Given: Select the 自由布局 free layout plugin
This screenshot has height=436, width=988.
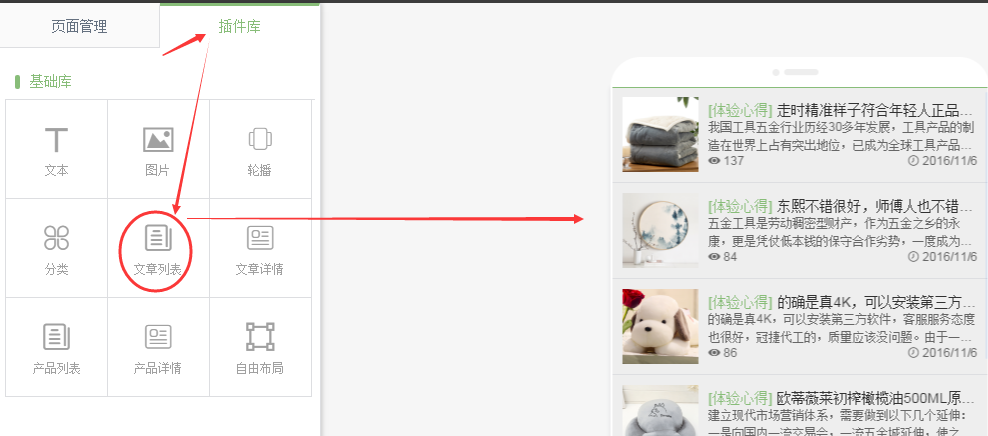Looking at the screenshot, I should 260,347.
